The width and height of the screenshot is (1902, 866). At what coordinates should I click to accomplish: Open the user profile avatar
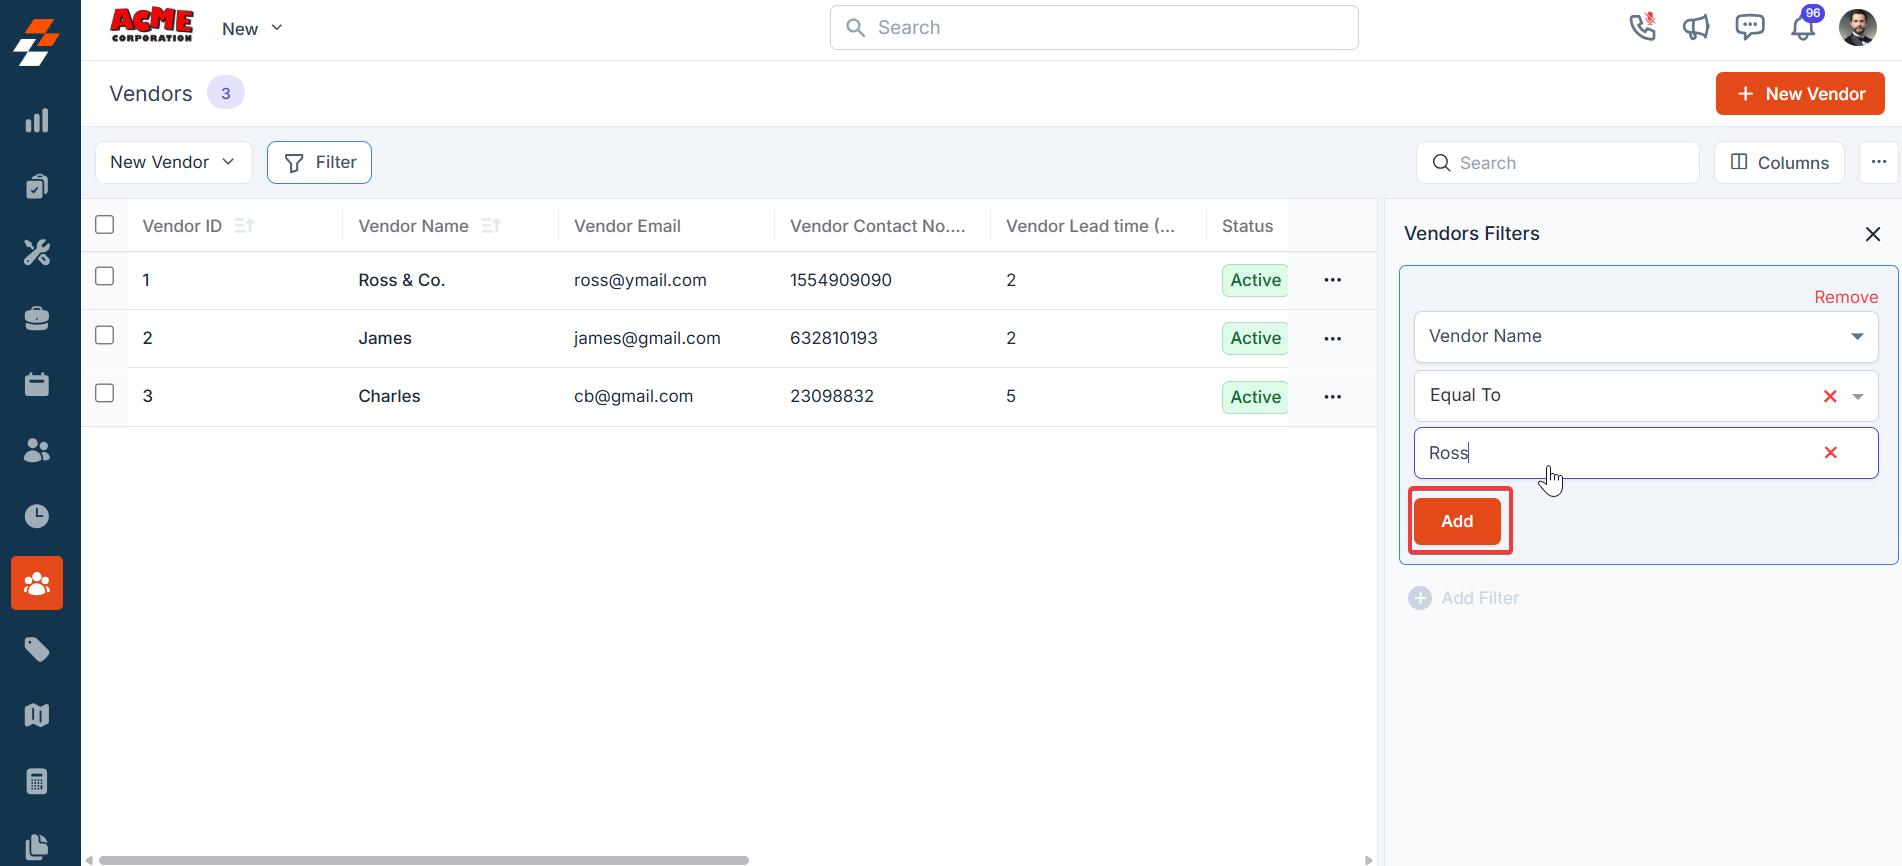point(1858,28)
